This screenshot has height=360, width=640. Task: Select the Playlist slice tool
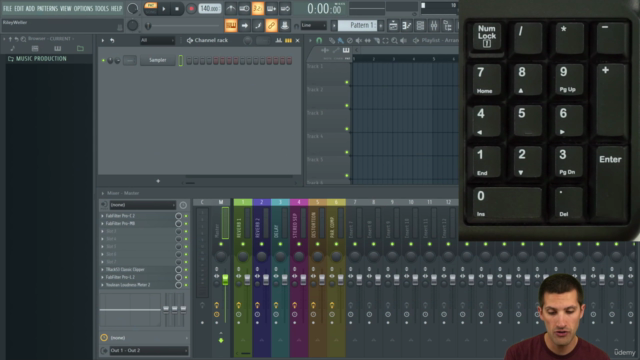tap(377, 40)
